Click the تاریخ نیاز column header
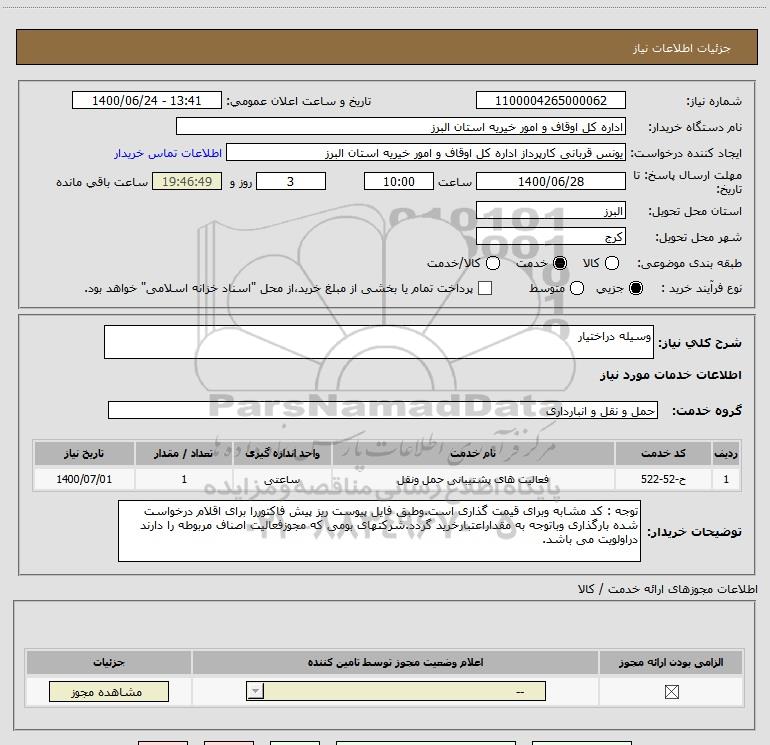770x745 pixels. tap(84, 453)
